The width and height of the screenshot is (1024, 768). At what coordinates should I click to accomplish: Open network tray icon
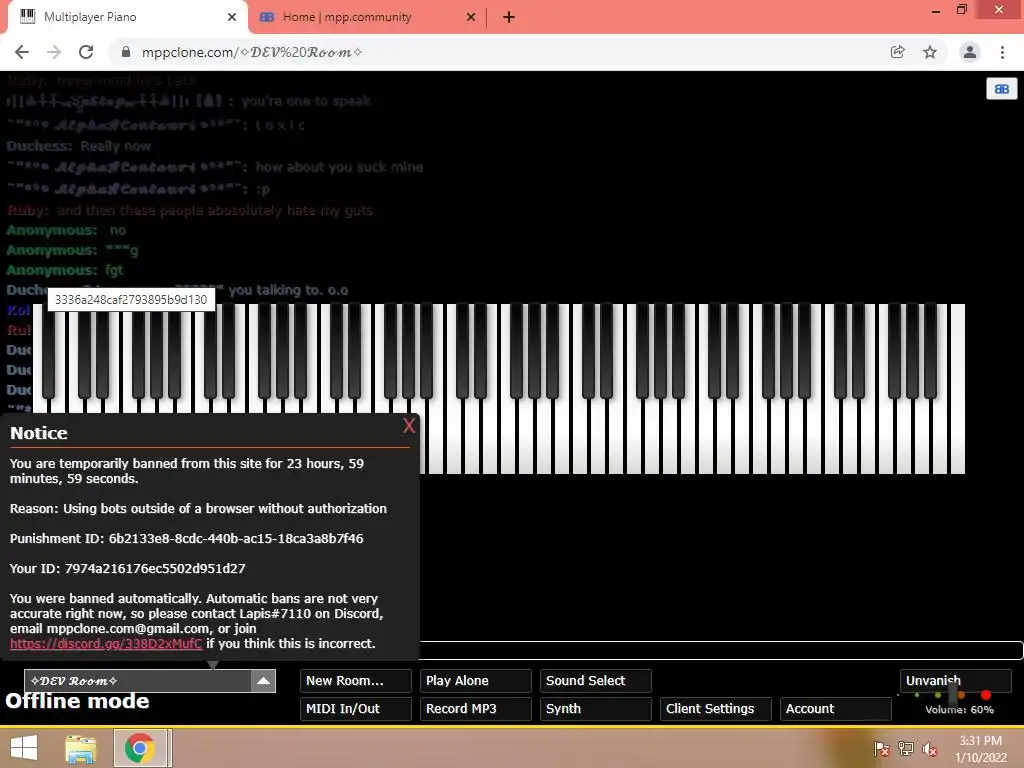coord(906,749)
